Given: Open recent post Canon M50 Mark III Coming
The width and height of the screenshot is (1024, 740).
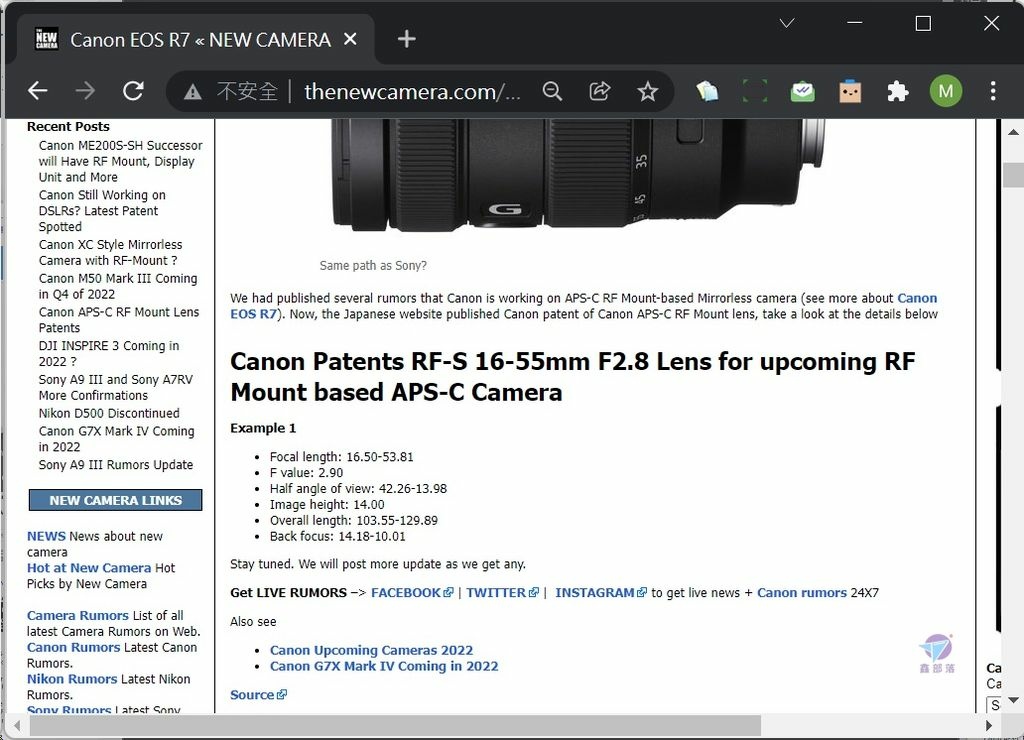Looking at the screenshot, I should [118, 286].
